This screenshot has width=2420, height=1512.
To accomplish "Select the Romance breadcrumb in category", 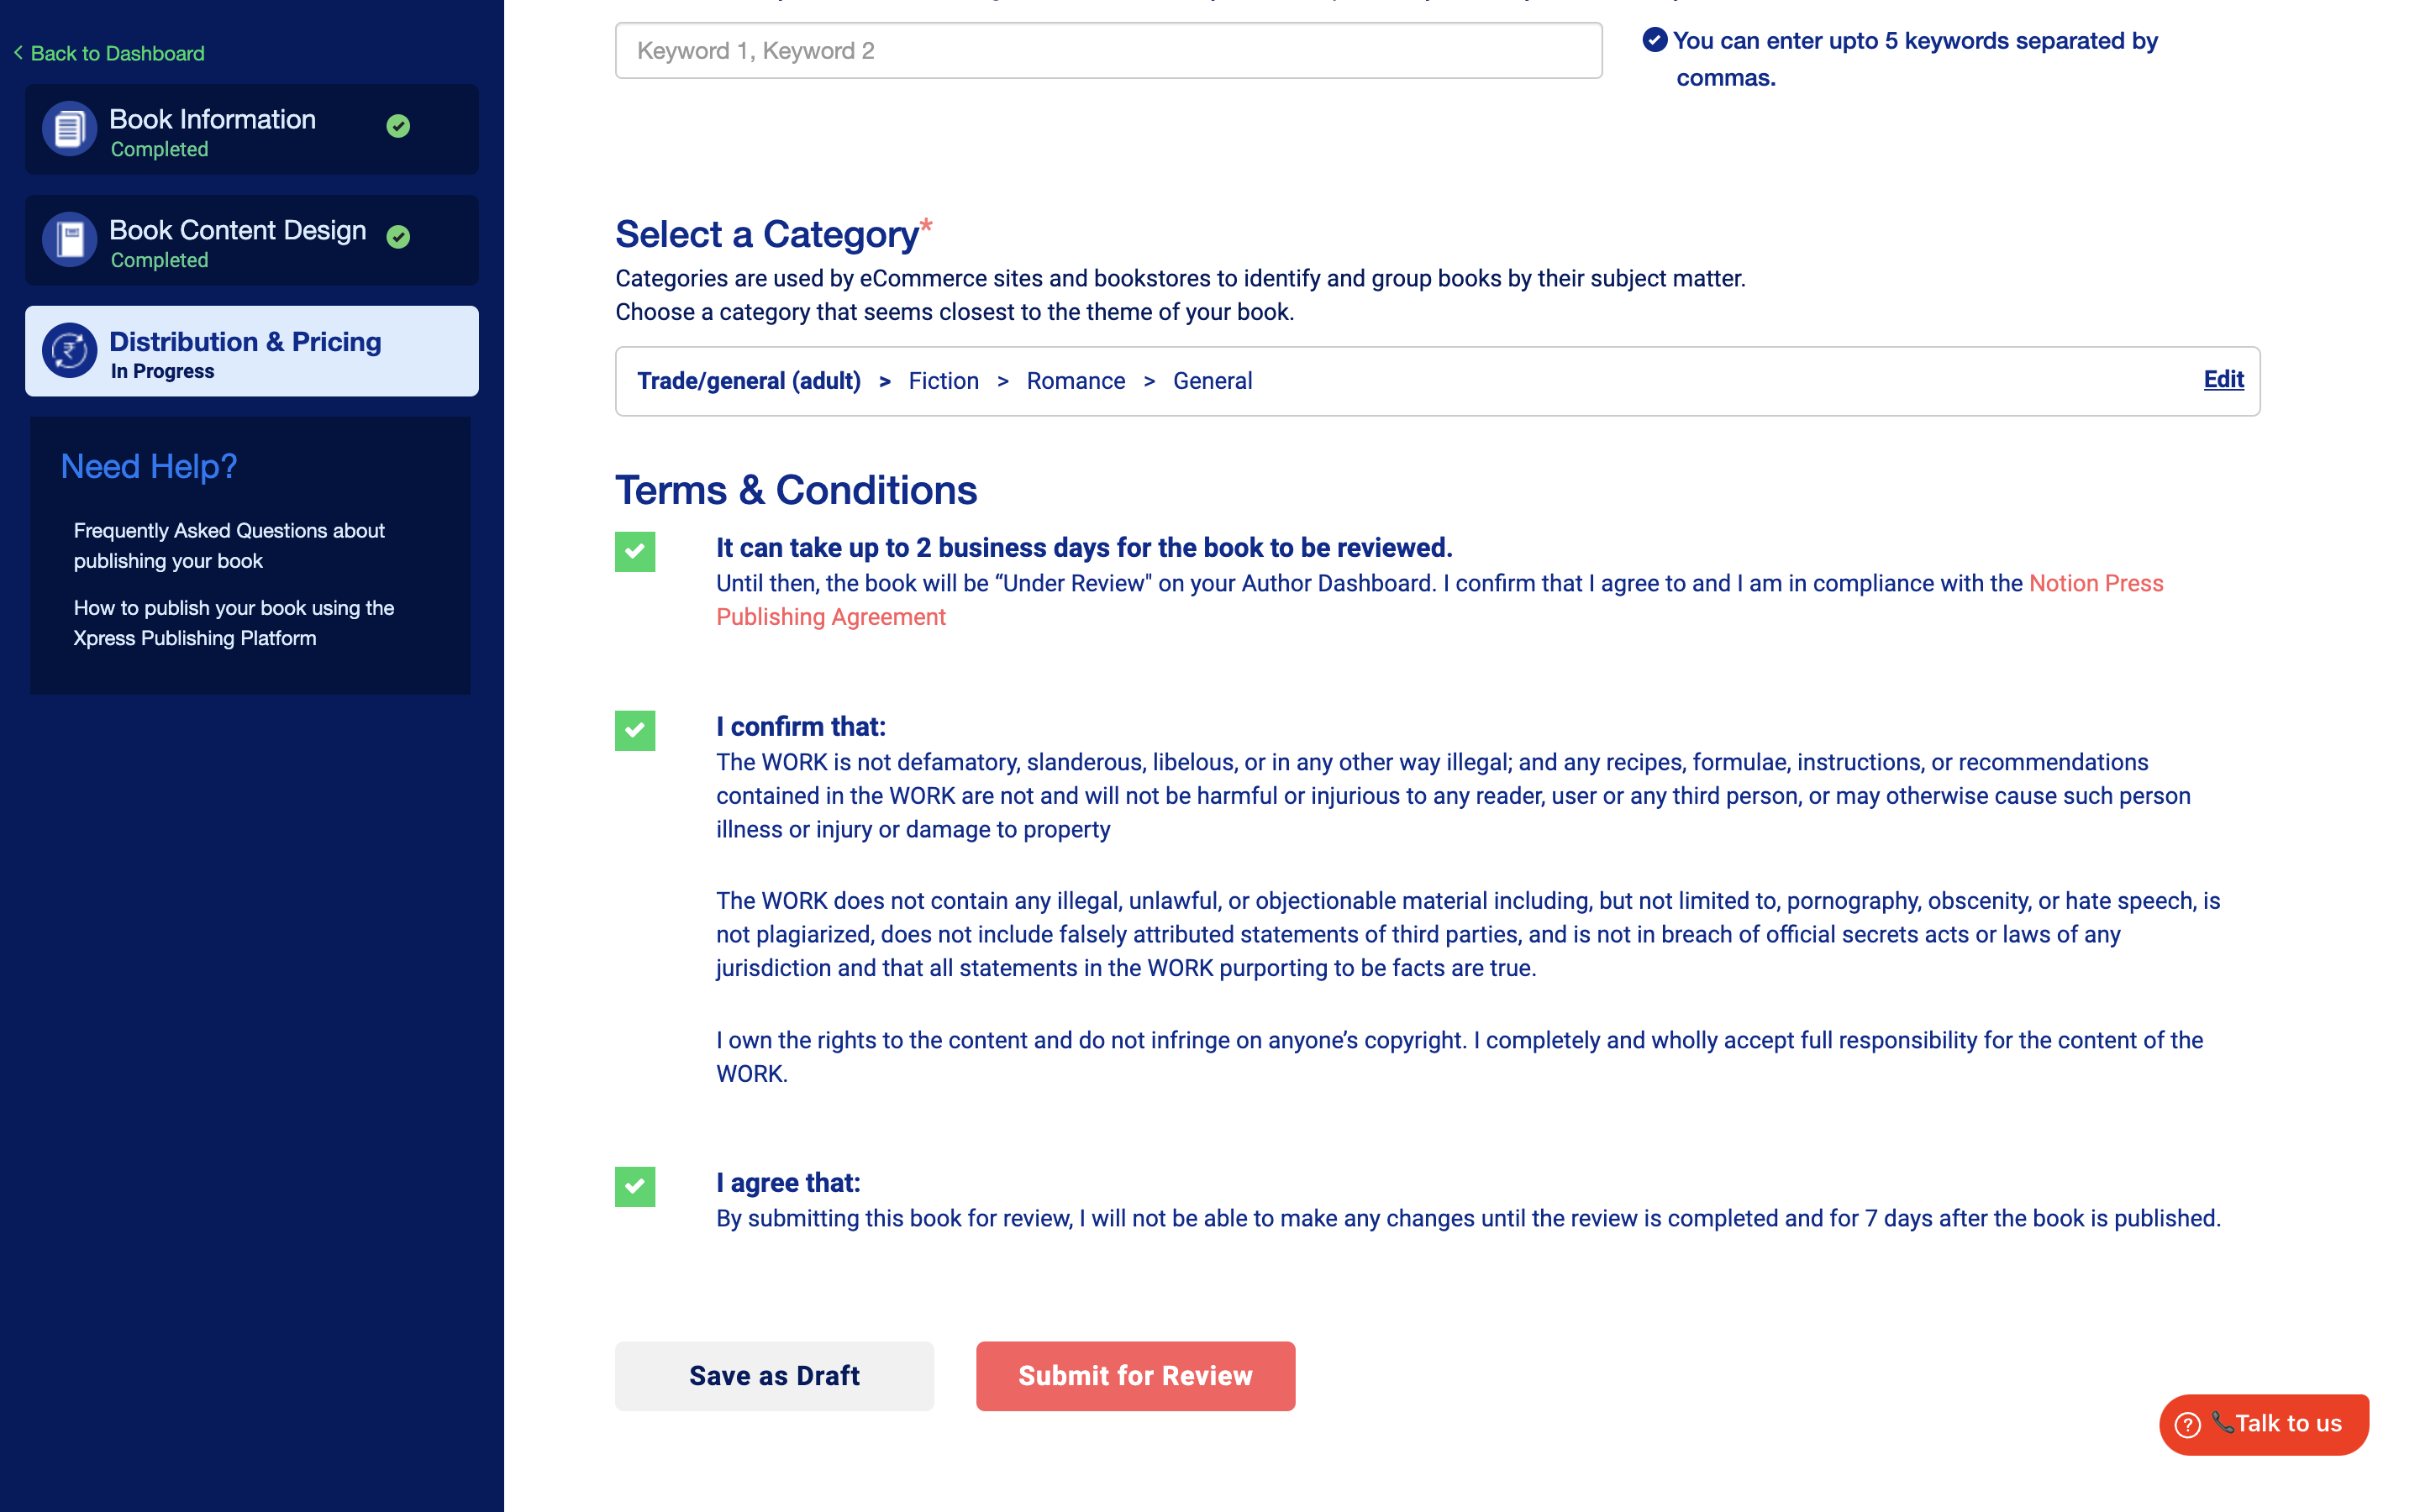I will pyautogui.click(x=1075, y=381).
